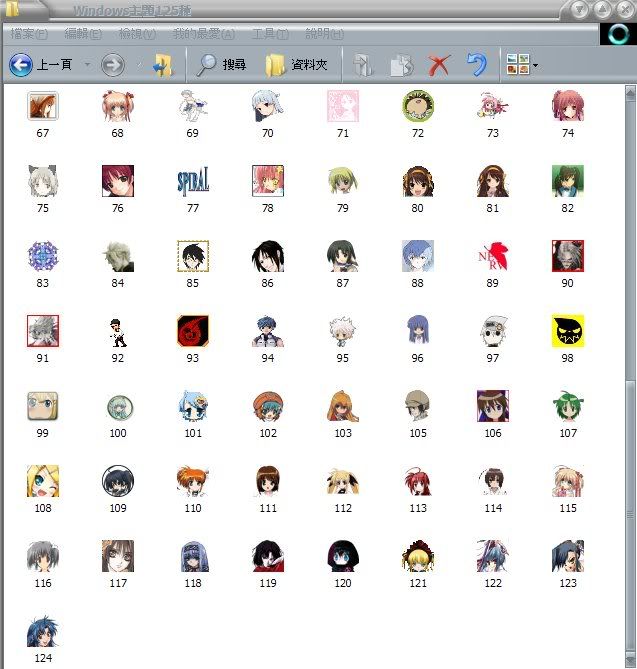The width and height of the screenshot is (637, 669).
Task: Click the file name 69
Action: coord(192,133)
